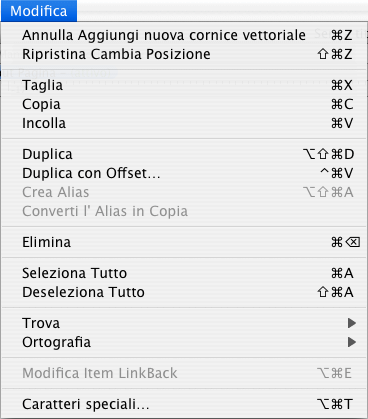Open Caratteri speciali… palette
368x419 pixels.
pyautogui.click(x=184, y=404)
